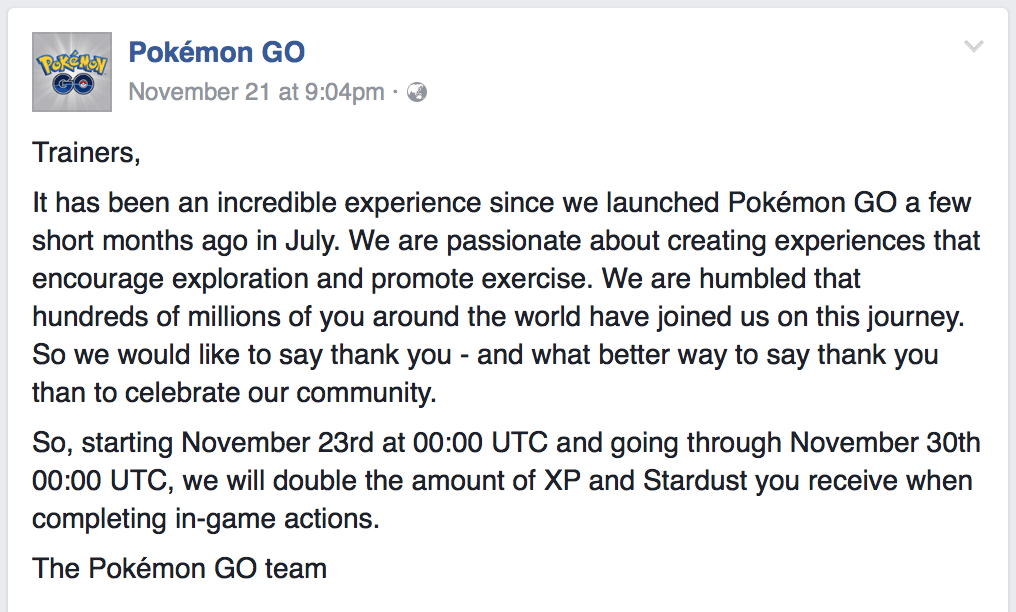The image size is (1016, 612).
Task: Click the public globe privacy icon
Action: coord(417,93)
